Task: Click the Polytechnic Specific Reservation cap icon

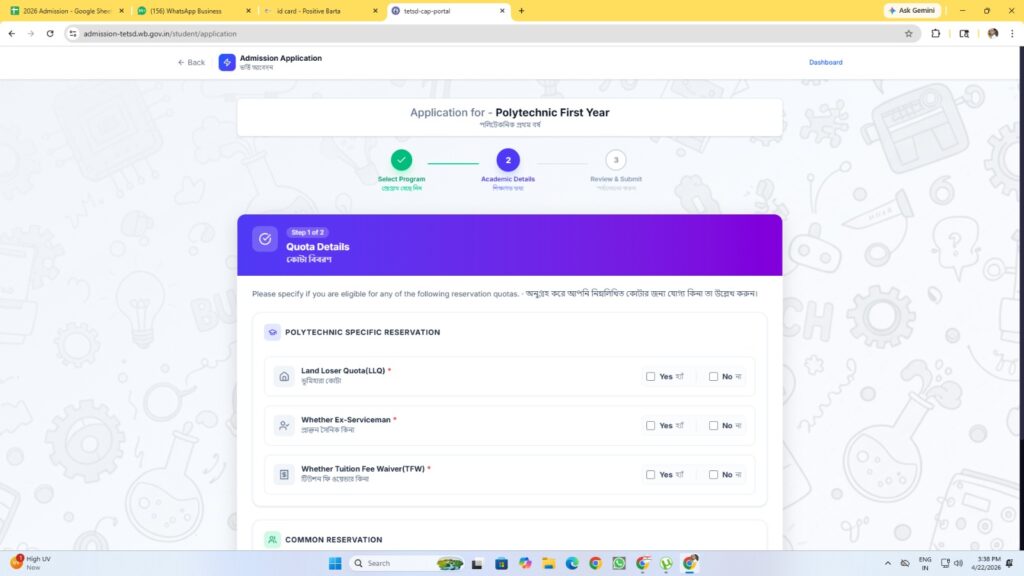Action: click(x=272, y=332)
